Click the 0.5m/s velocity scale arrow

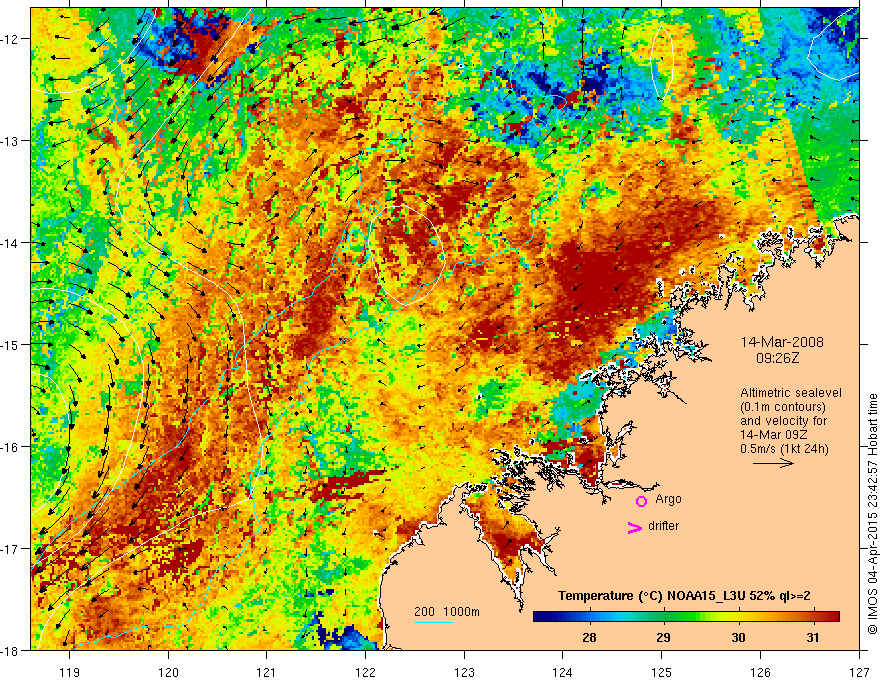point(773,463)
